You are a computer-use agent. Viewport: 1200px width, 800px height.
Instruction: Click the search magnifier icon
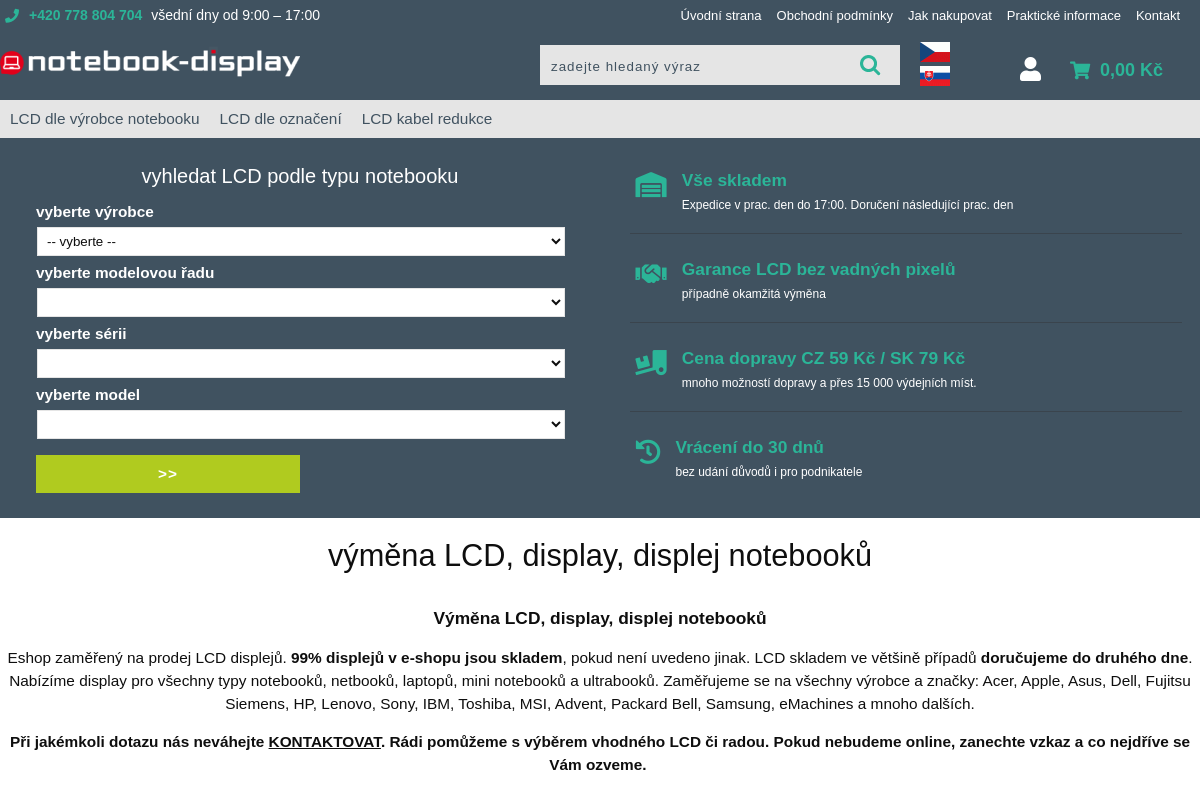[869, 64]
